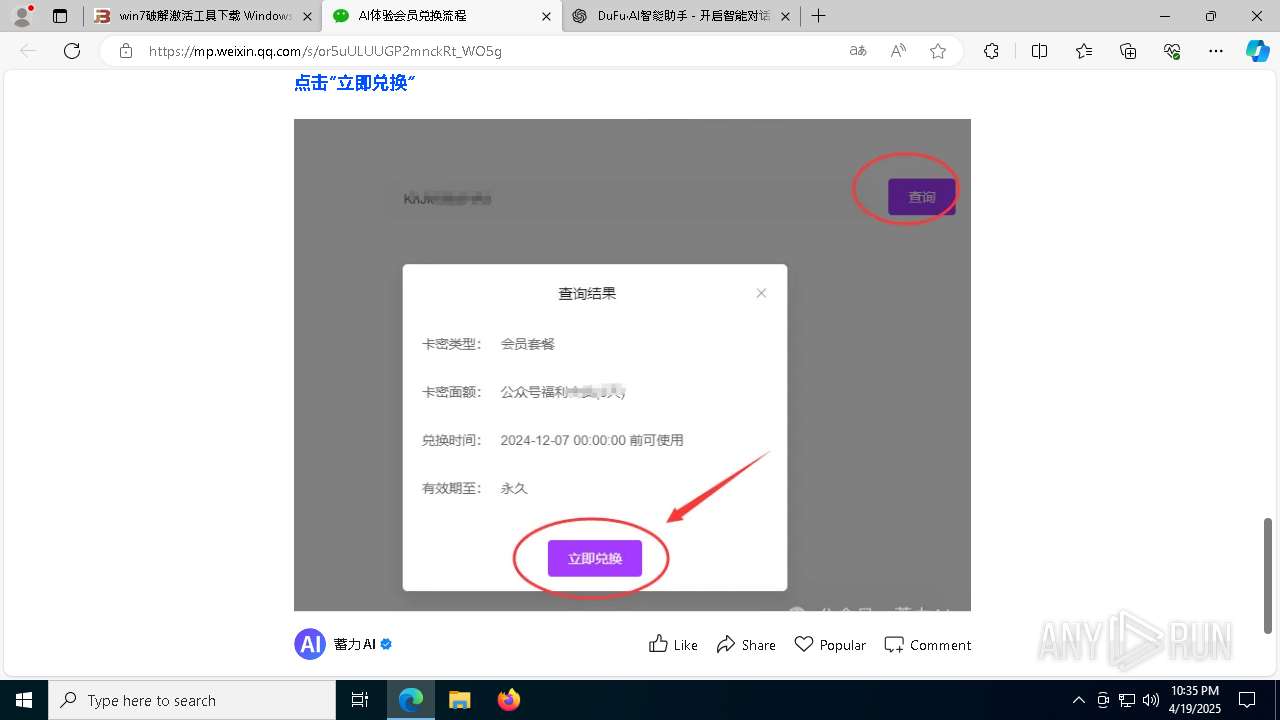Image resolution: width=1280 pixels, height=720 pixels.
Task: Close the AI体验会员兑换流程 tab
Action: pyautogui.click(x=546, y=16)
